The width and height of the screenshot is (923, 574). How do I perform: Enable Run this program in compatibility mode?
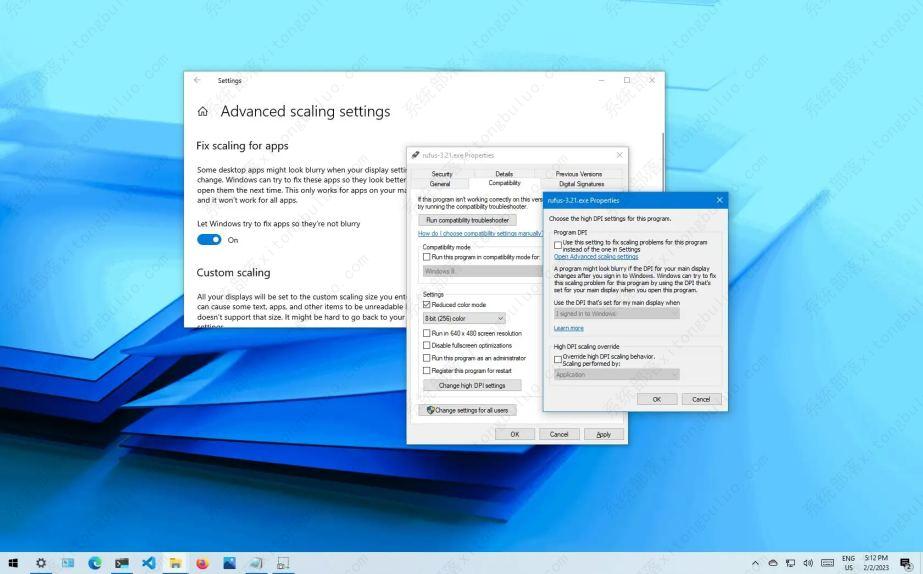click(427, 257)
